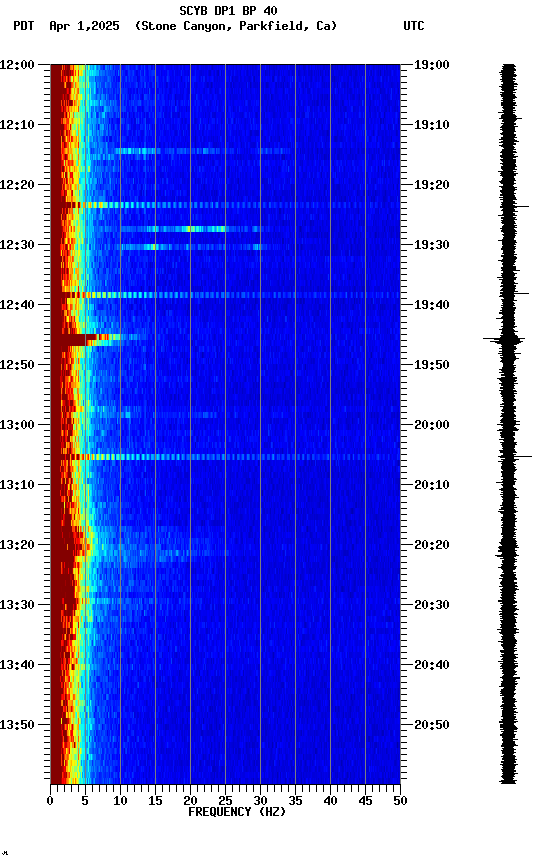The image size is (552, 864).
Task: Click the 19:50 UTC time label
Action: [432, 365]
